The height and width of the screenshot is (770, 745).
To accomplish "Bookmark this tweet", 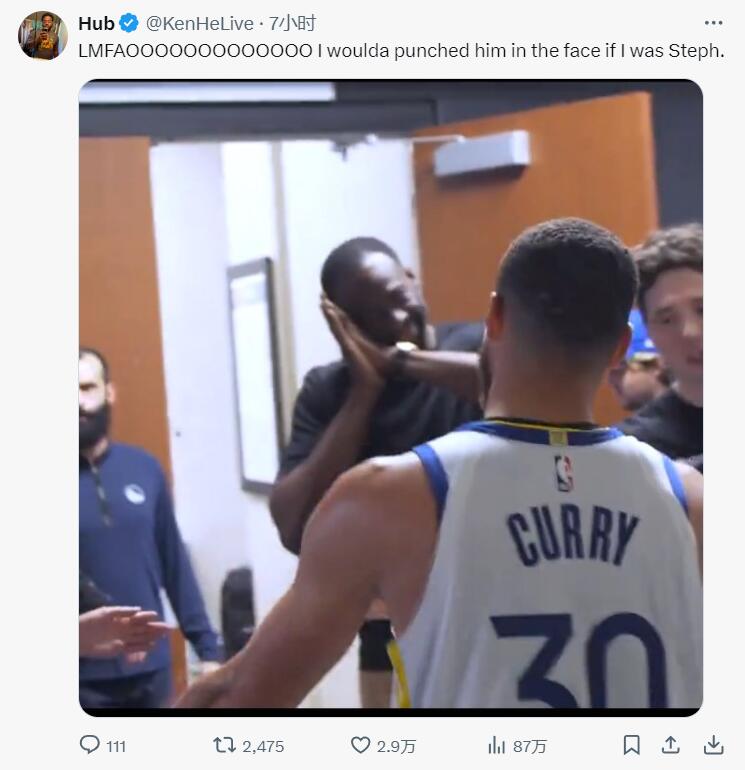I will tap(631, 745).
